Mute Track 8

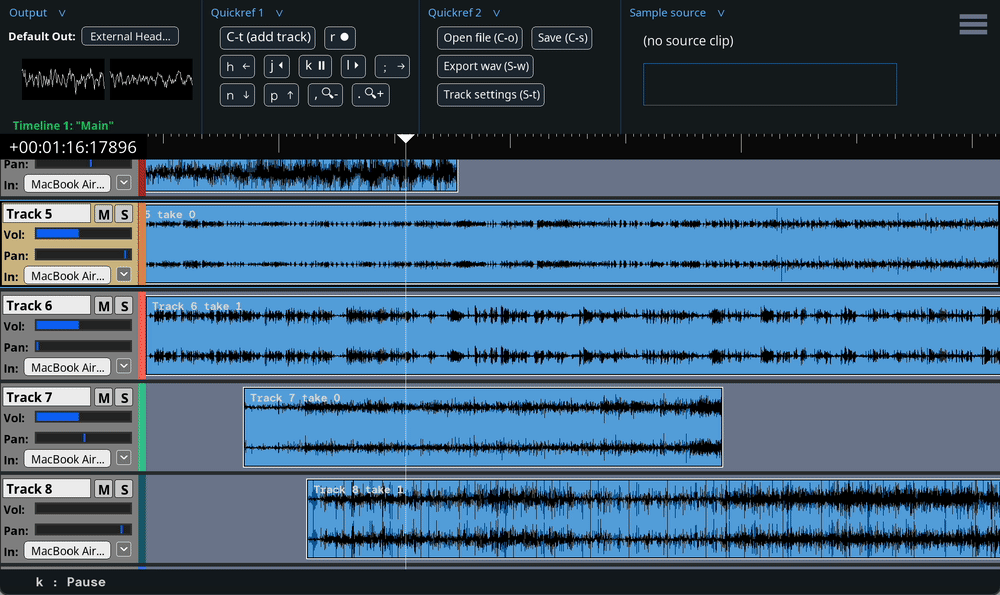tap(104, 489)
